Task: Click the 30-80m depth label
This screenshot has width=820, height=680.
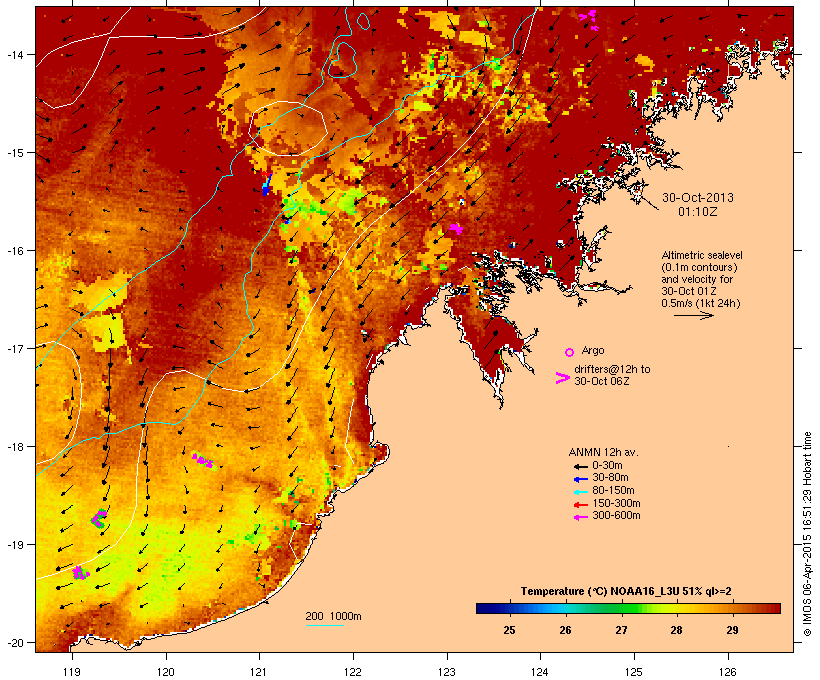Action: pyautogui.click(x=610, y=478)
